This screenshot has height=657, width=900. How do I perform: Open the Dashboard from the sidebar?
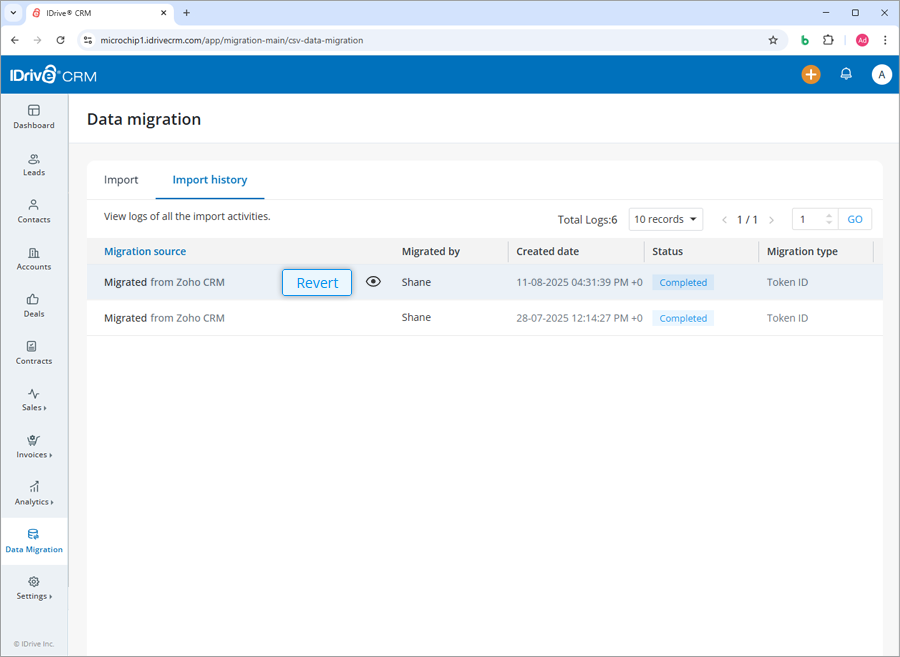(x=33, y=118)
